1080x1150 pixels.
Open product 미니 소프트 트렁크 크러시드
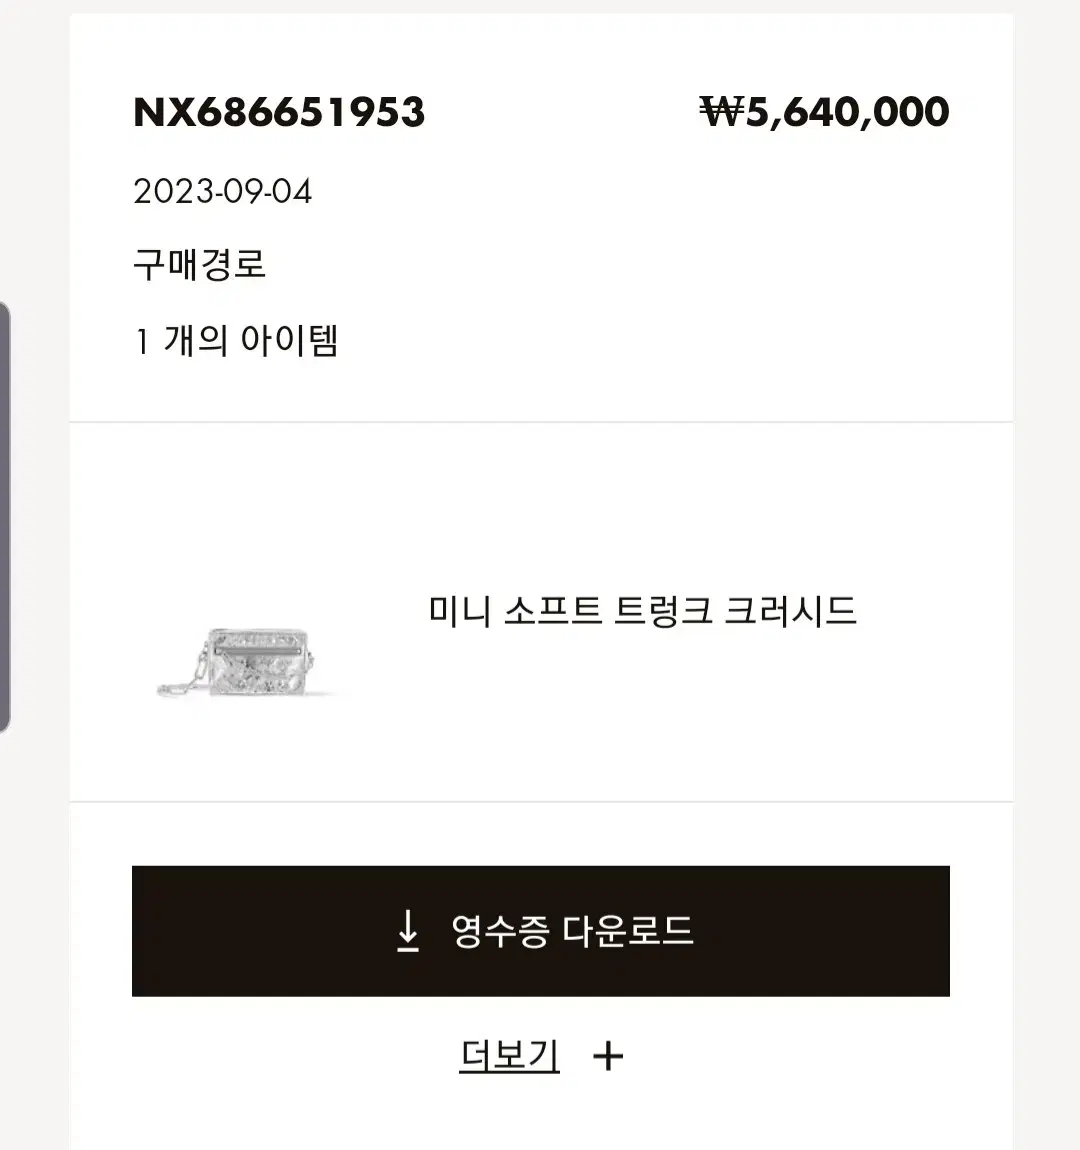point(642,610)
